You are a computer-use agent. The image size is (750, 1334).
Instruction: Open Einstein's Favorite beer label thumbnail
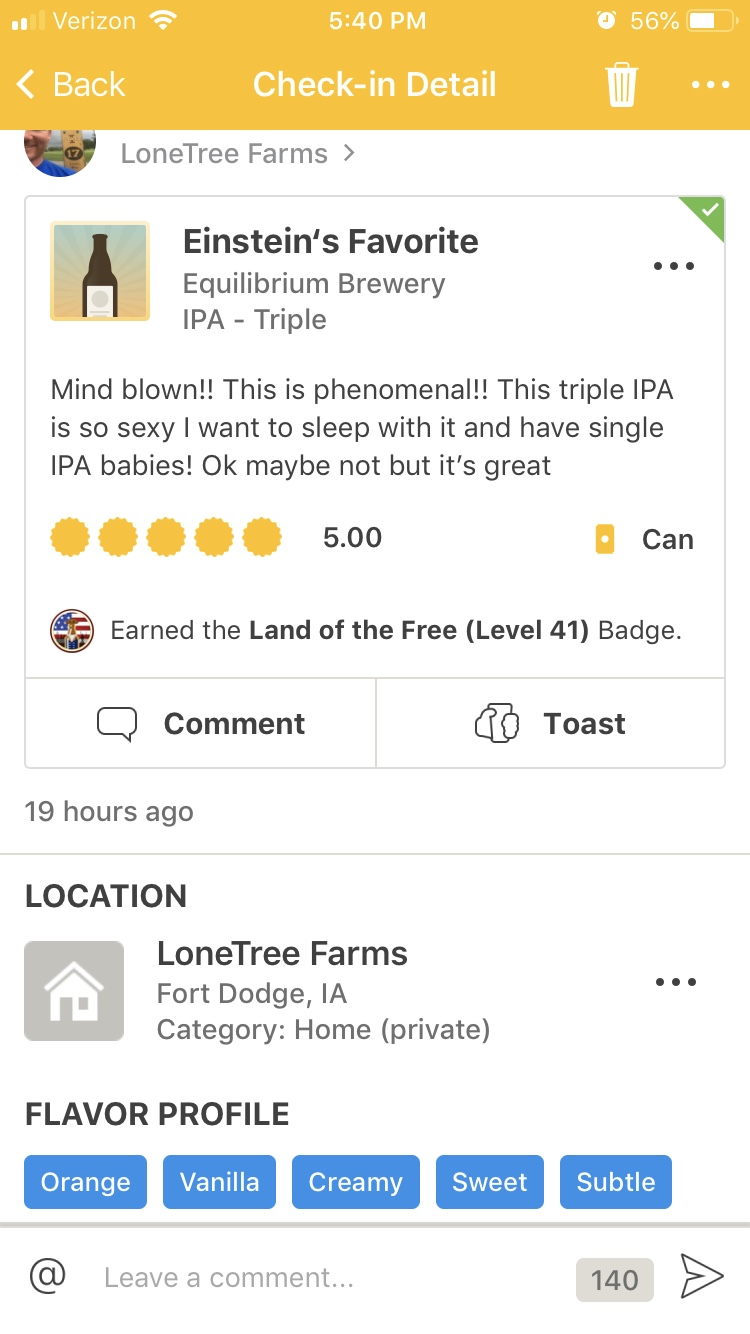(100, 271)
